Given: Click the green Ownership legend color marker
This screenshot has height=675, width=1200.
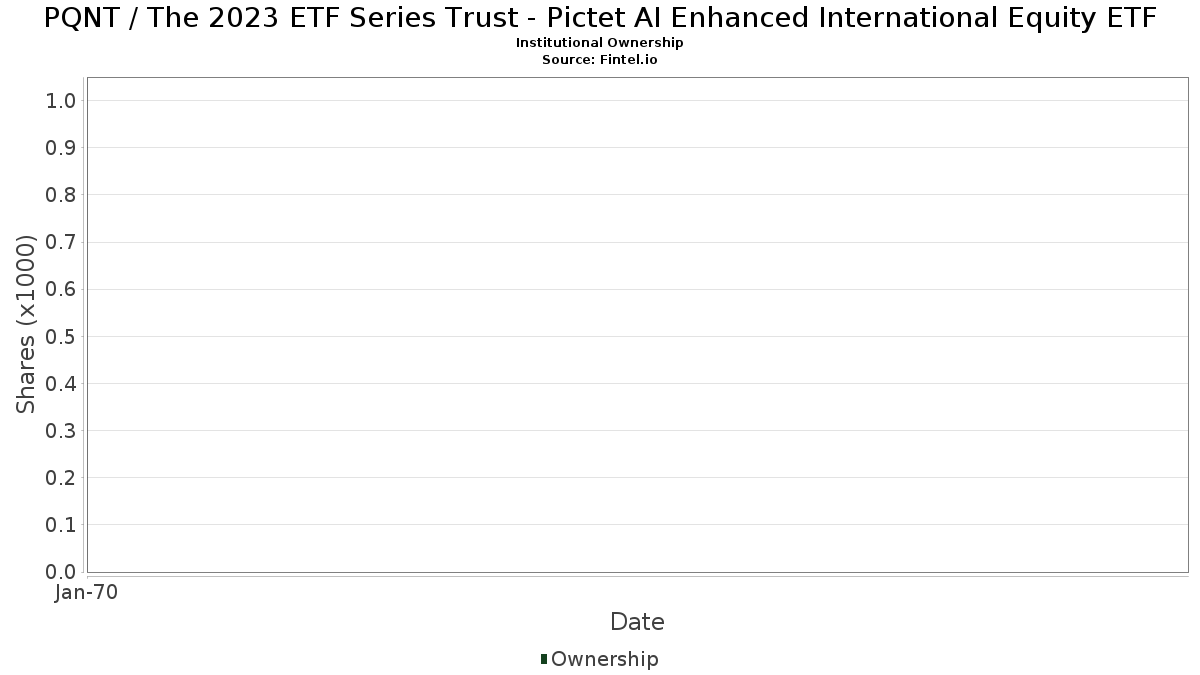Looking at the screenshot, I should pos(544,659).
